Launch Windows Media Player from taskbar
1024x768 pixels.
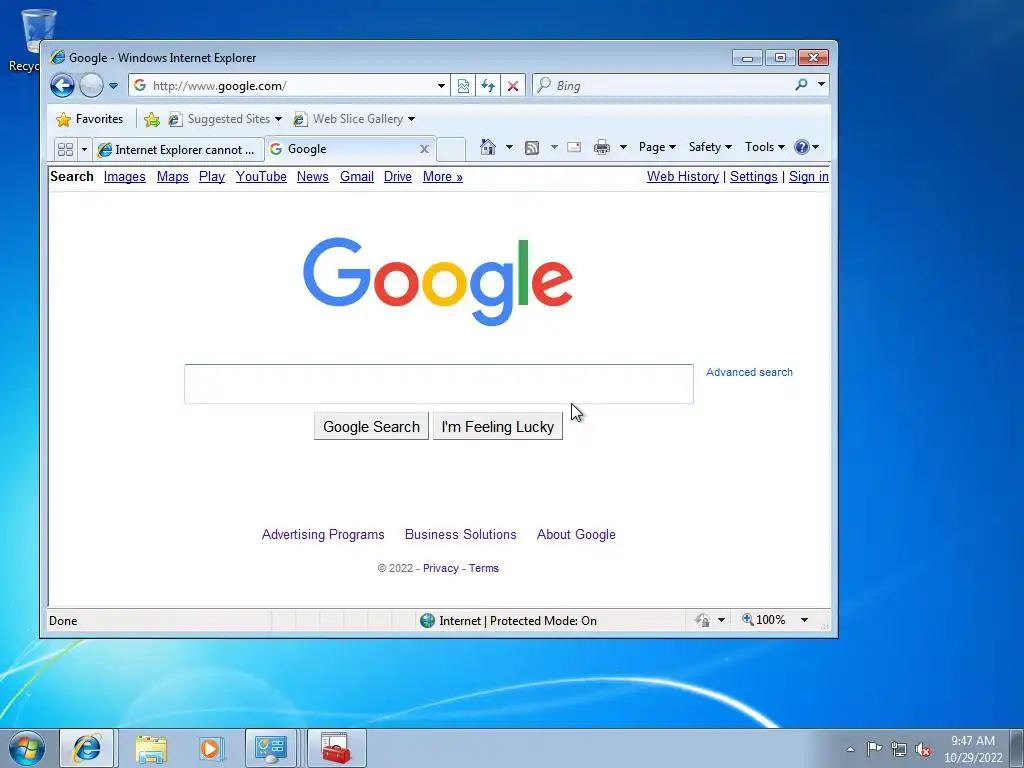point(210,748)
